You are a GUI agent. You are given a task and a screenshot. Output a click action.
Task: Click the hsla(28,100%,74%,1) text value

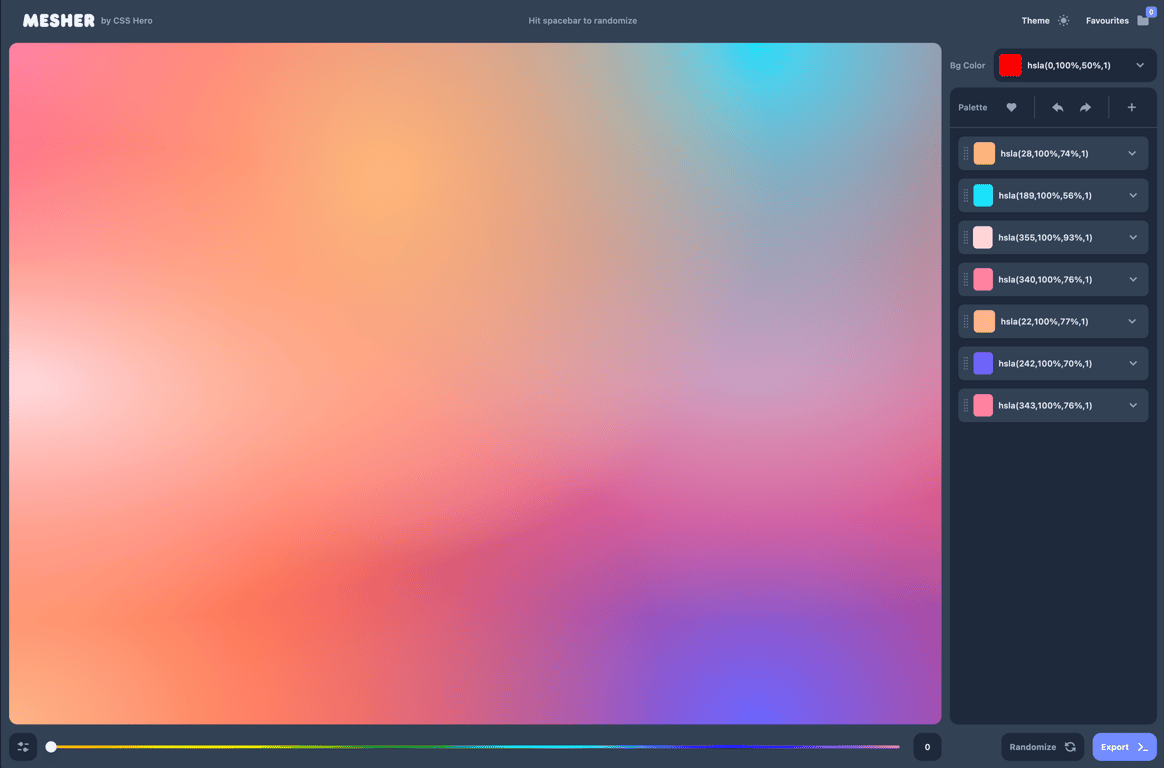[x=1044, y=154]
